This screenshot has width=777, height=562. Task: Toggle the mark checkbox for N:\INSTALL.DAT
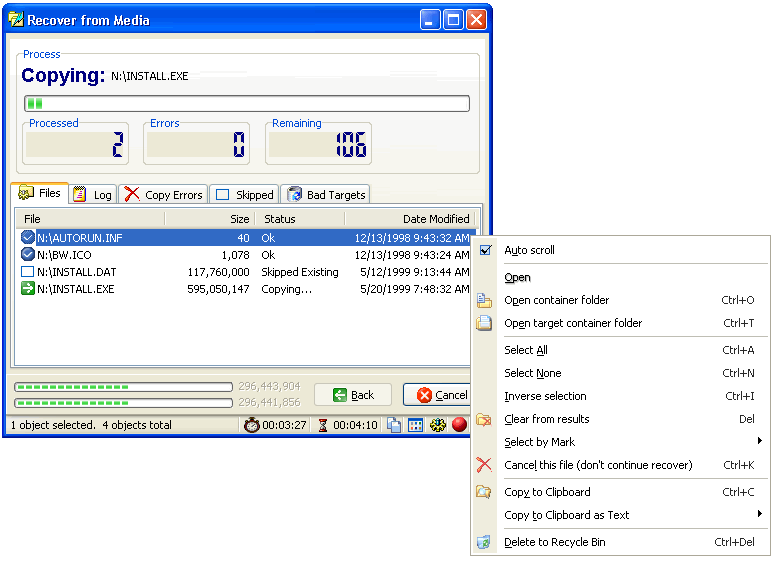click(x=27, y=272)
